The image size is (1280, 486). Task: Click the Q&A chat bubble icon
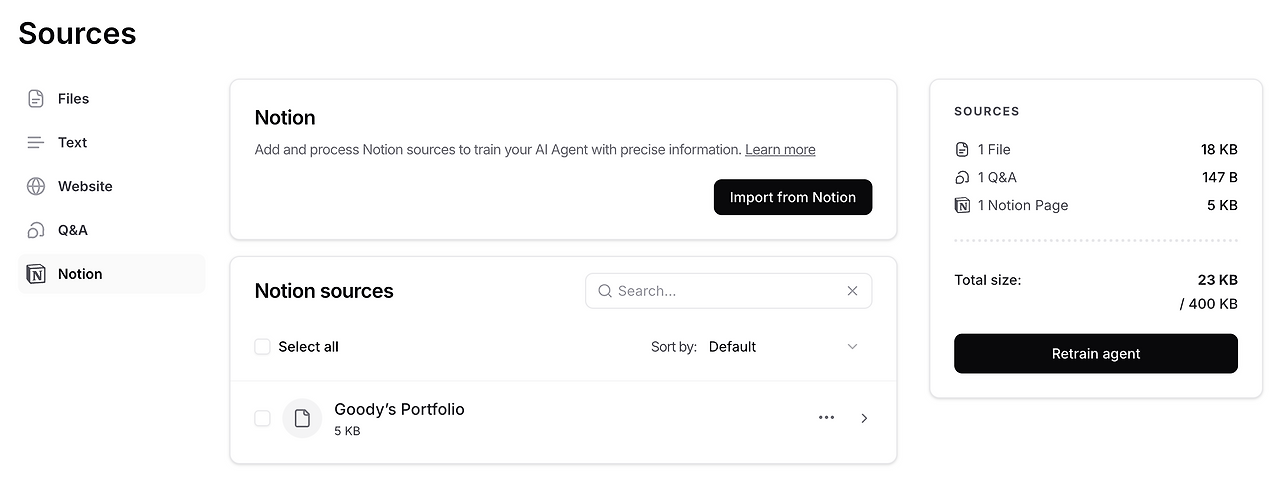coord(36,231)
